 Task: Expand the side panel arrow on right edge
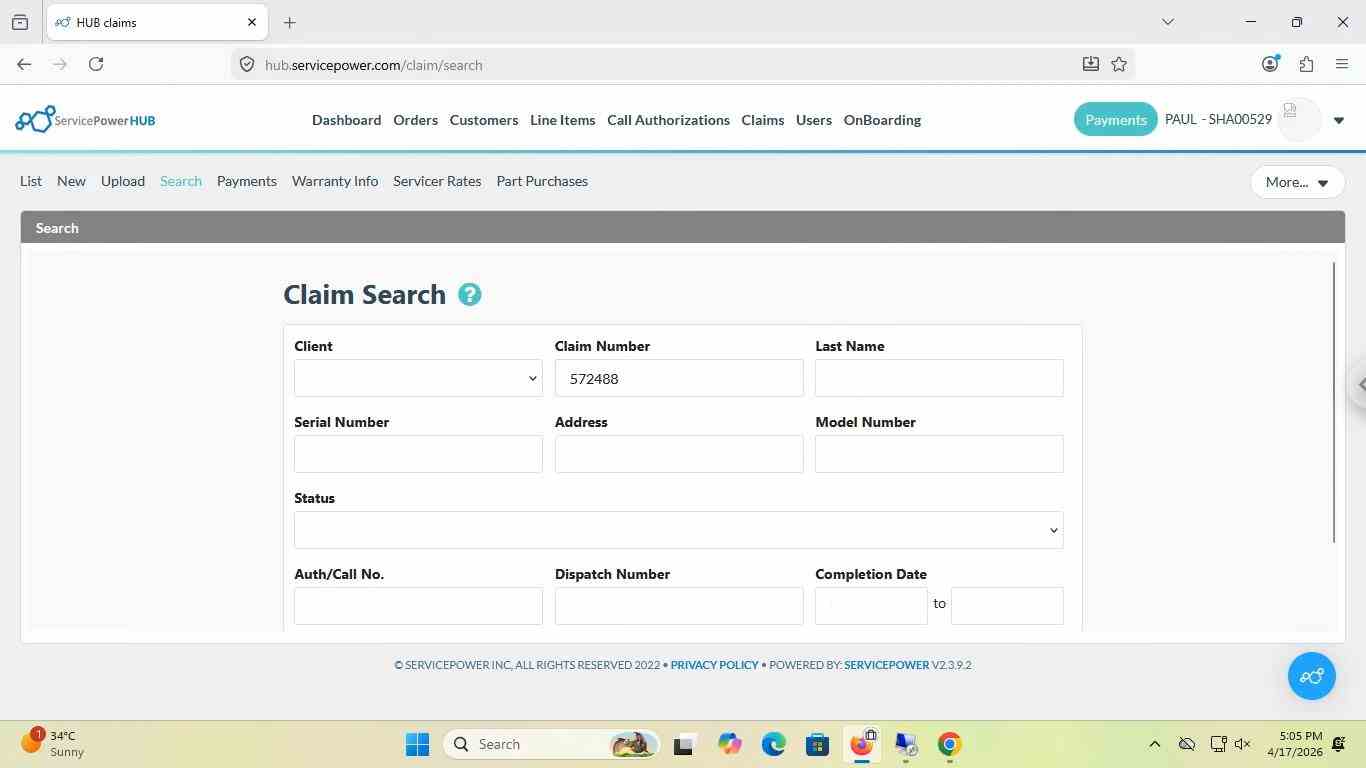pyautogui.click(x=1360, y=385)
